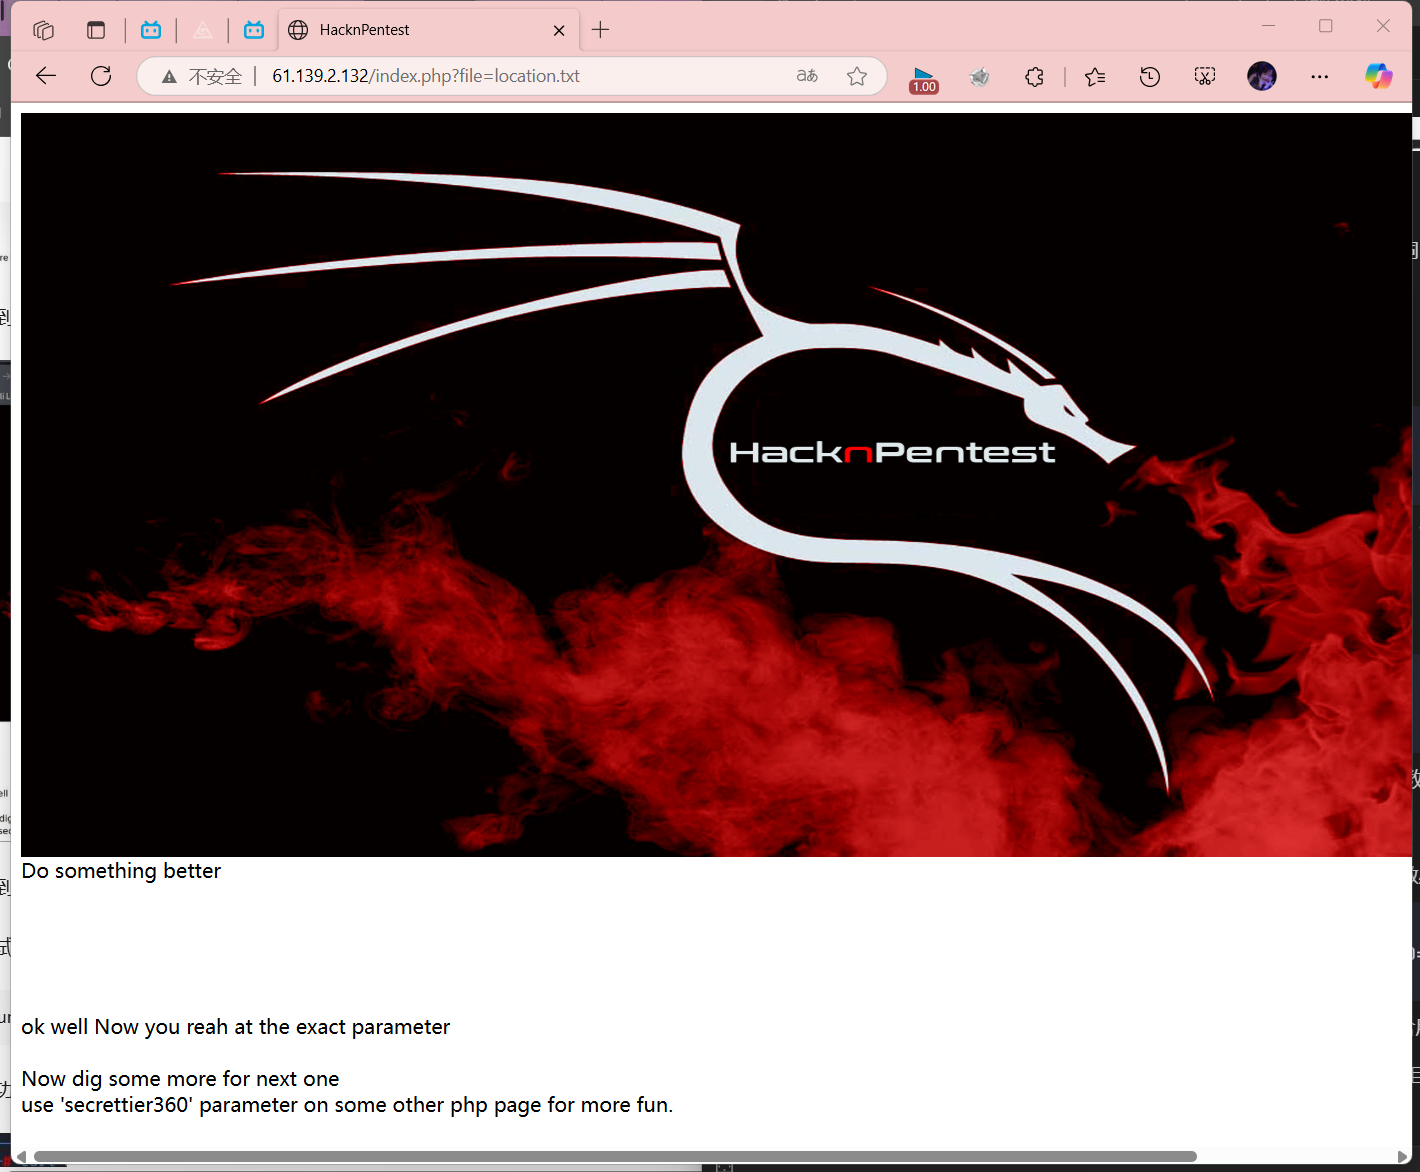Switch to the first pinned bilibili tab
The height and width of the screenshot is (1172, 1420).
coord(151,30)
